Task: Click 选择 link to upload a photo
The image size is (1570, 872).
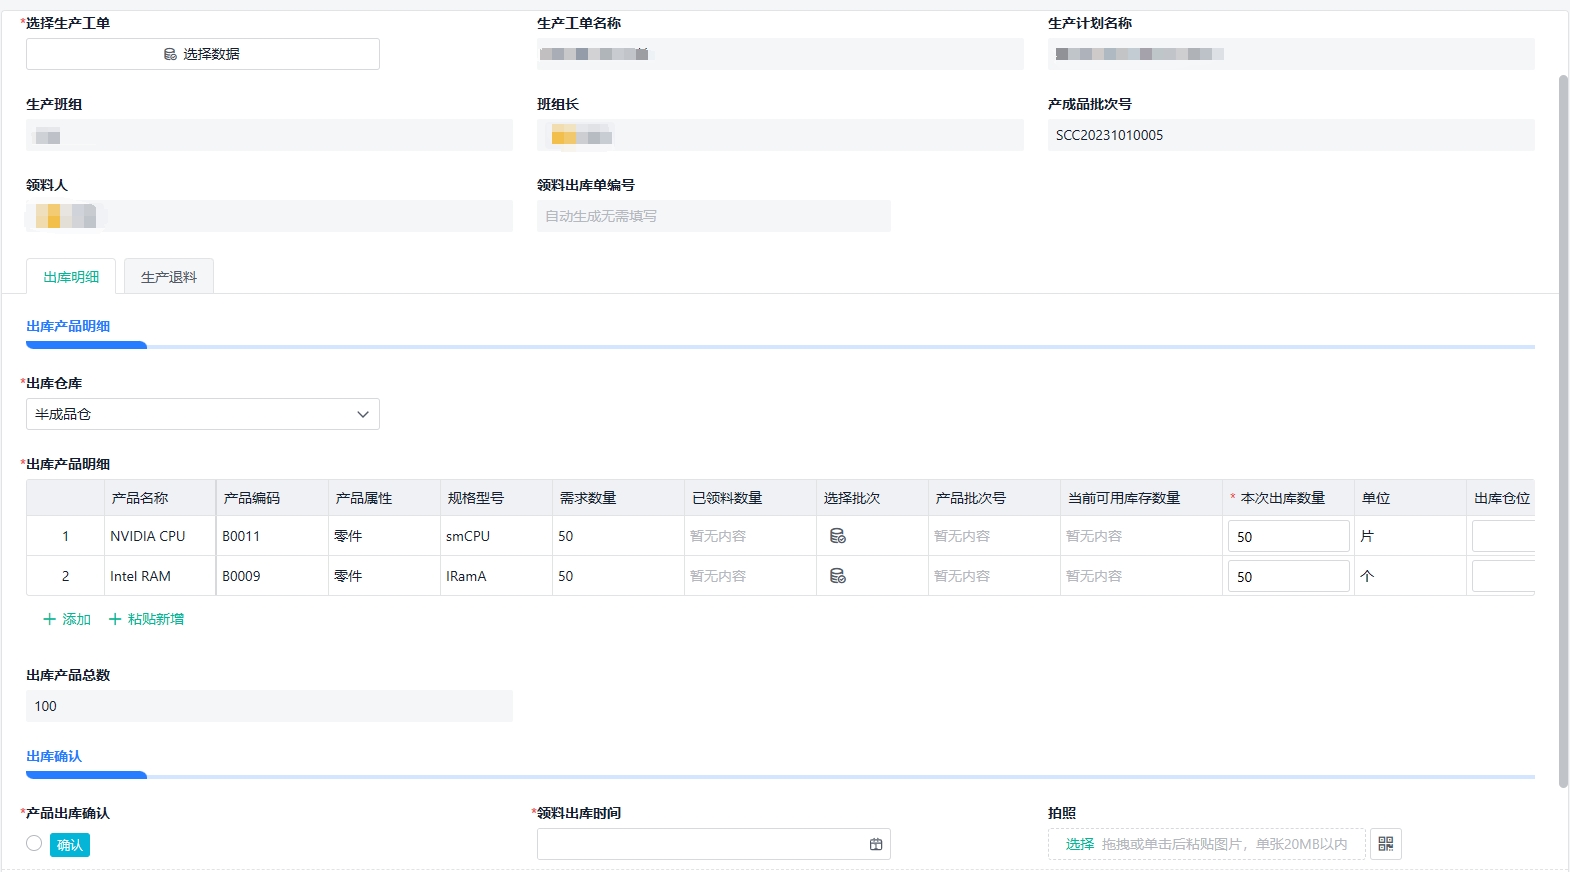Action: tap(1079, 845)
